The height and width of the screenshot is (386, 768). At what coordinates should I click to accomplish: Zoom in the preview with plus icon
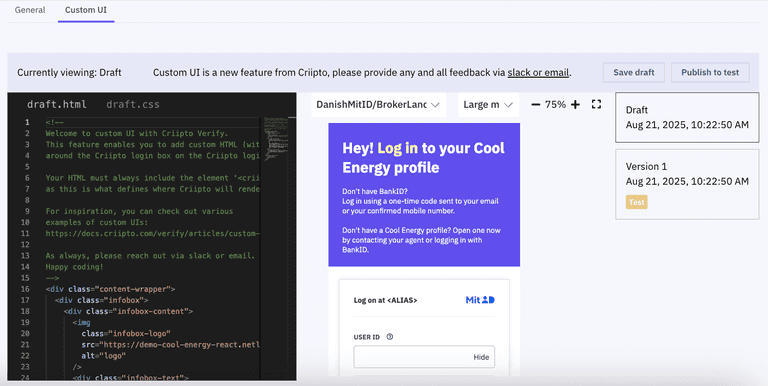(576, 104)
